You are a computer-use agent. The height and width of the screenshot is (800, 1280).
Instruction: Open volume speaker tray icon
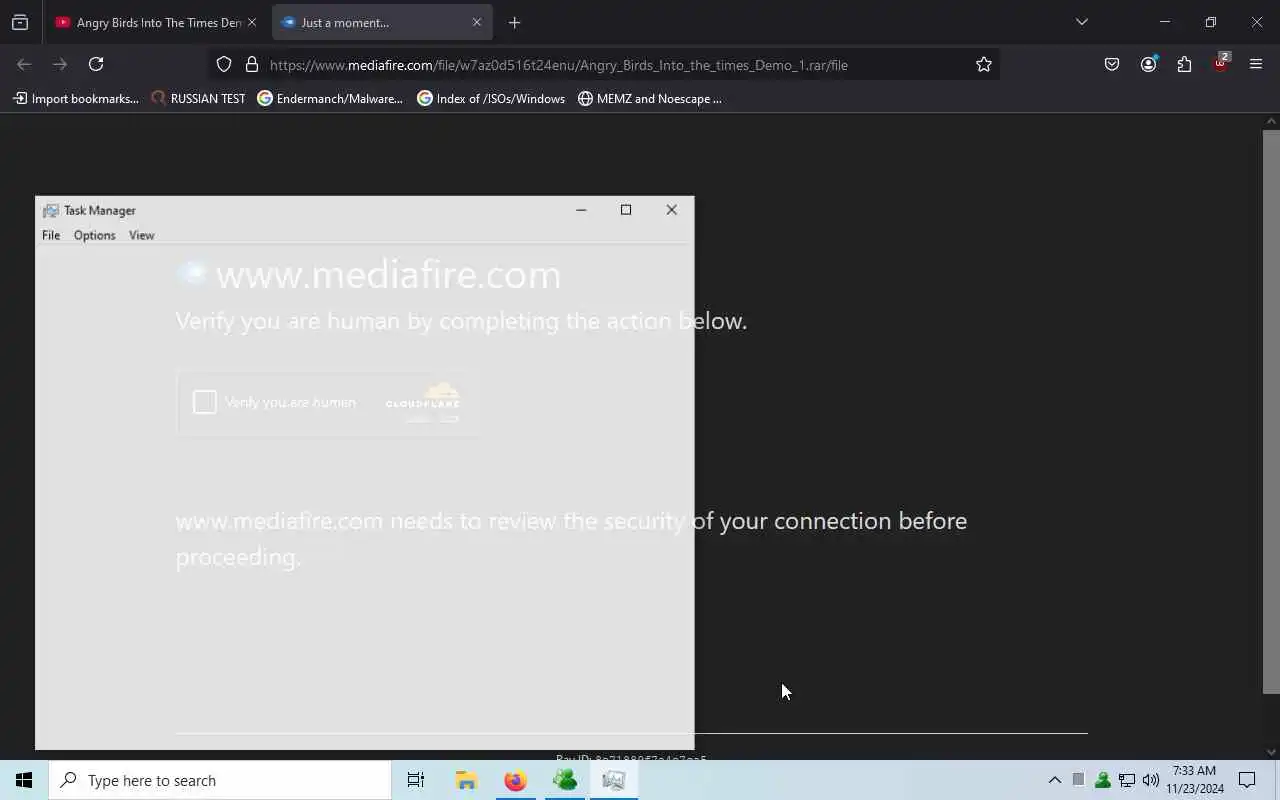(1151, 780)
